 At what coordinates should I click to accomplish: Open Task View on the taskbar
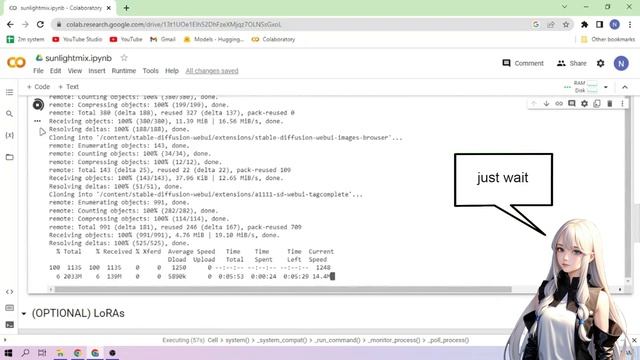(x=42, y=353)
